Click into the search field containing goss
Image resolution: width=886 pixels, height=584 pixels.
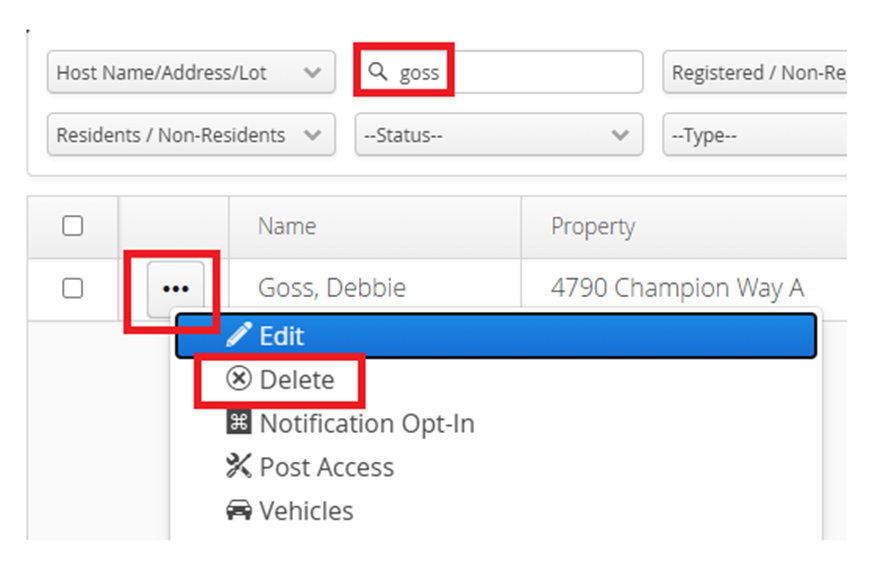click(x=499, y=72)
